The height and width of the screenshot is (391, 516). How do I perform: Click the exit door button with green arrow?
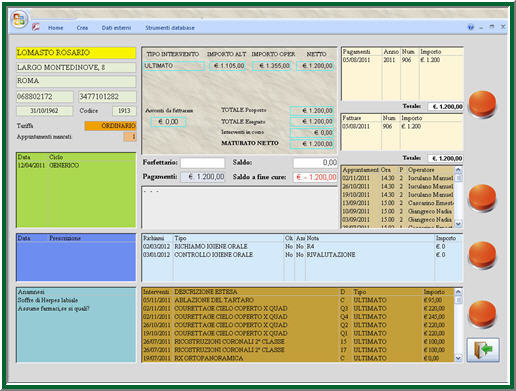483,350
